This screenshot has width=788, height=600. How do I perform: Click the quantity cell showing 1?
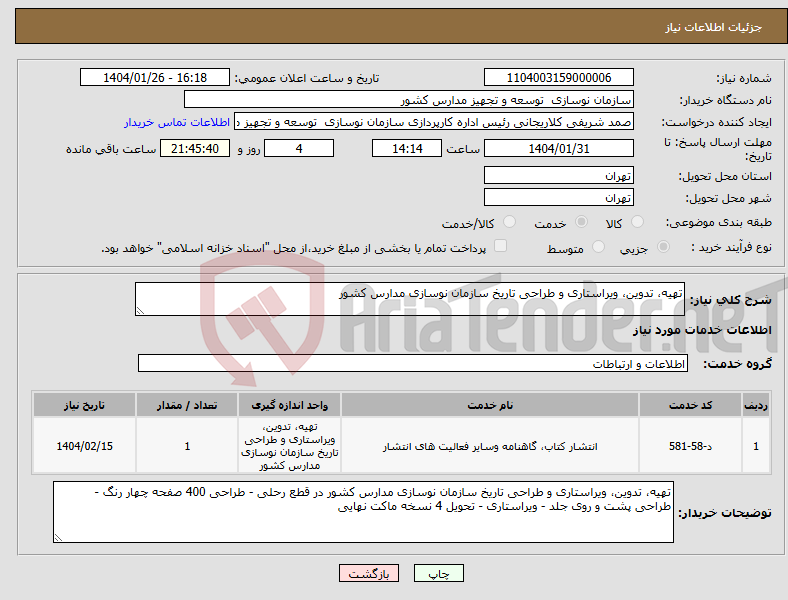coord(187,446)
